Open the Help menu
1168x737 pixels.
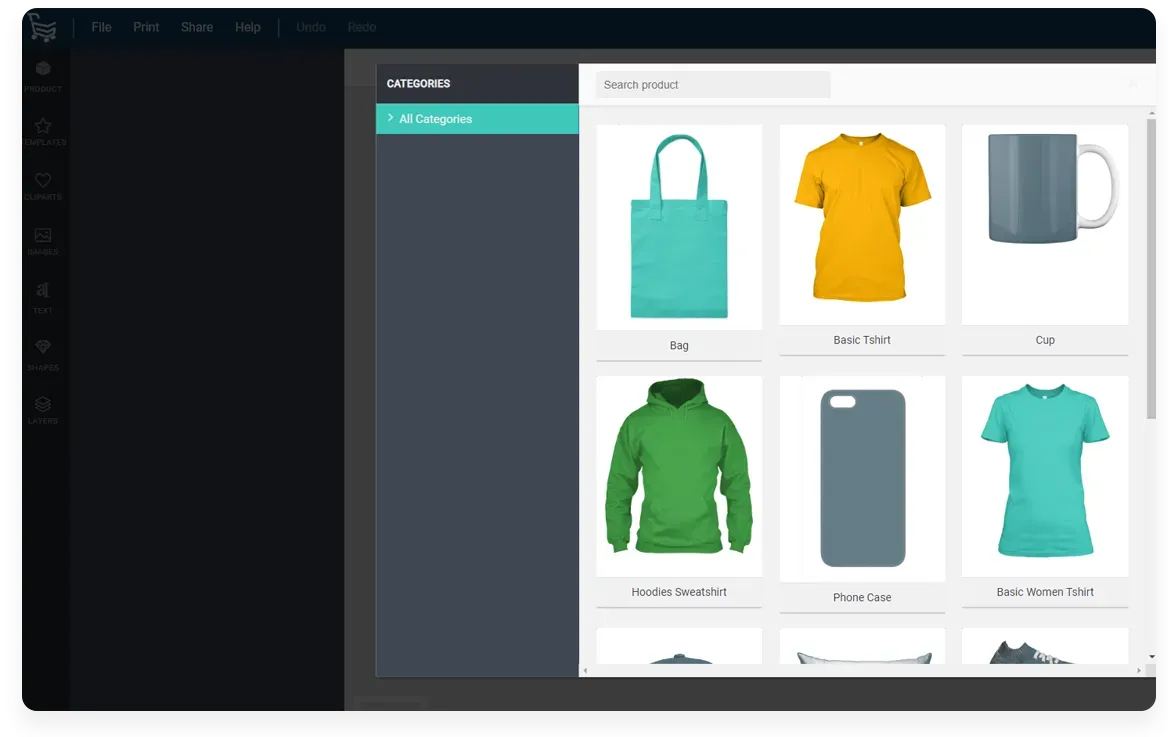click(248, 27)
